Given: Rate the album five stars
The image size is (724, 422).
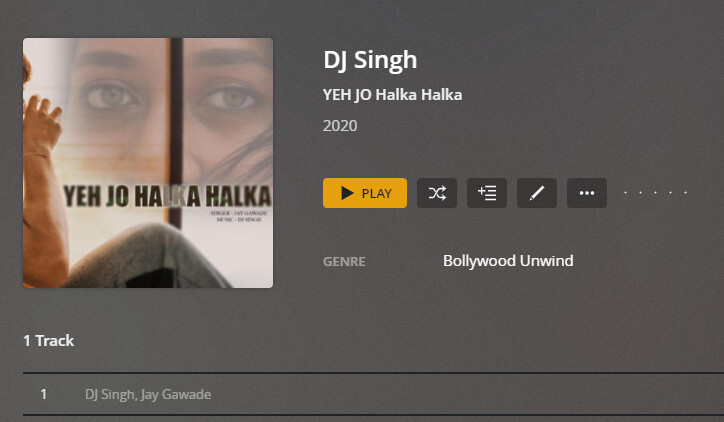Looking at the screenshot, I should coord(686,193).
